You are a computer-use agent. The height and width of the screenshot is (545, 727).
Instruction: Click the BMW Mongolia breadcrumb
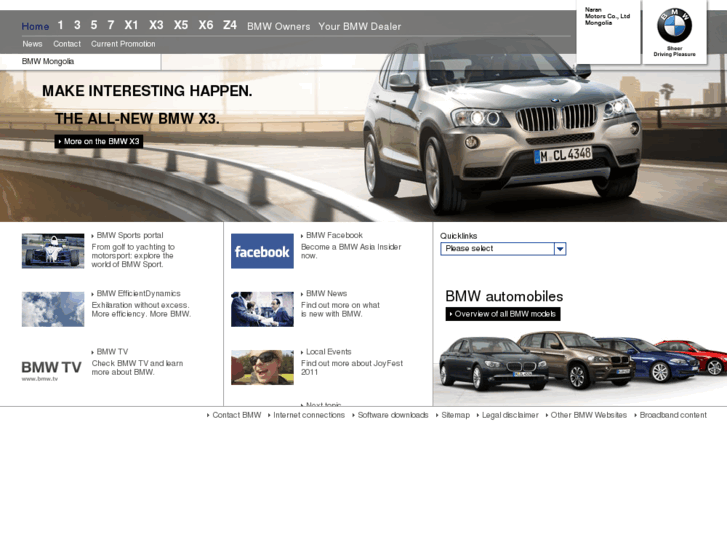coord(48,62)
